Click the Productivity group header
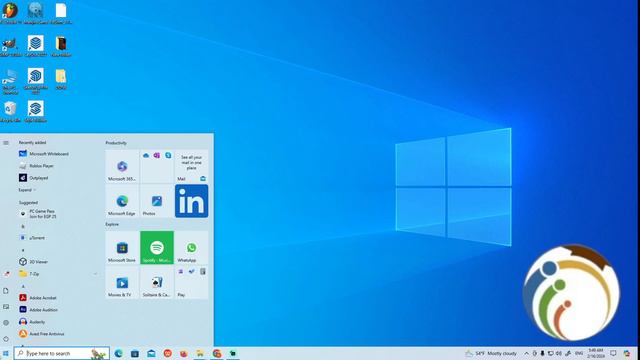The height and width of the screenshot is (360, 640). pos(116,143)
